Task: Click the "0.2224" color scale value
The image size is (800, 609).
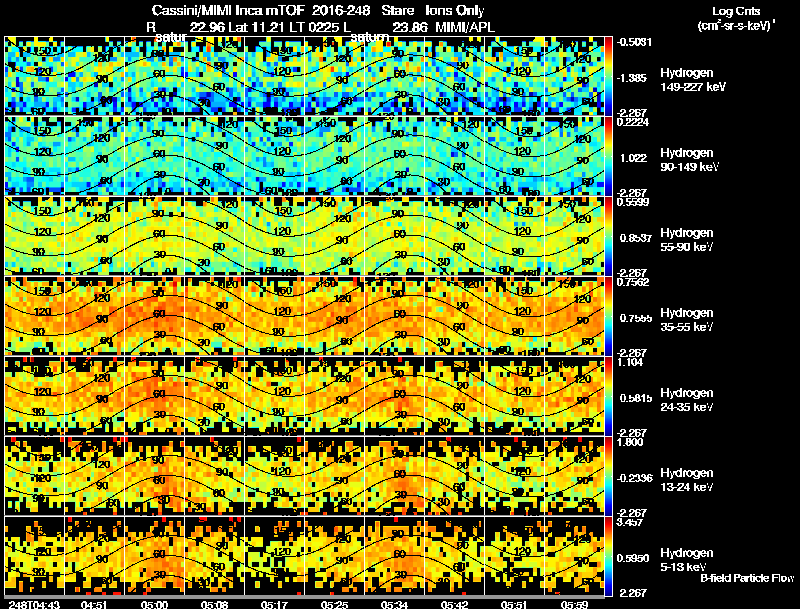Action: pyautogui.click(x=633, y=122)
